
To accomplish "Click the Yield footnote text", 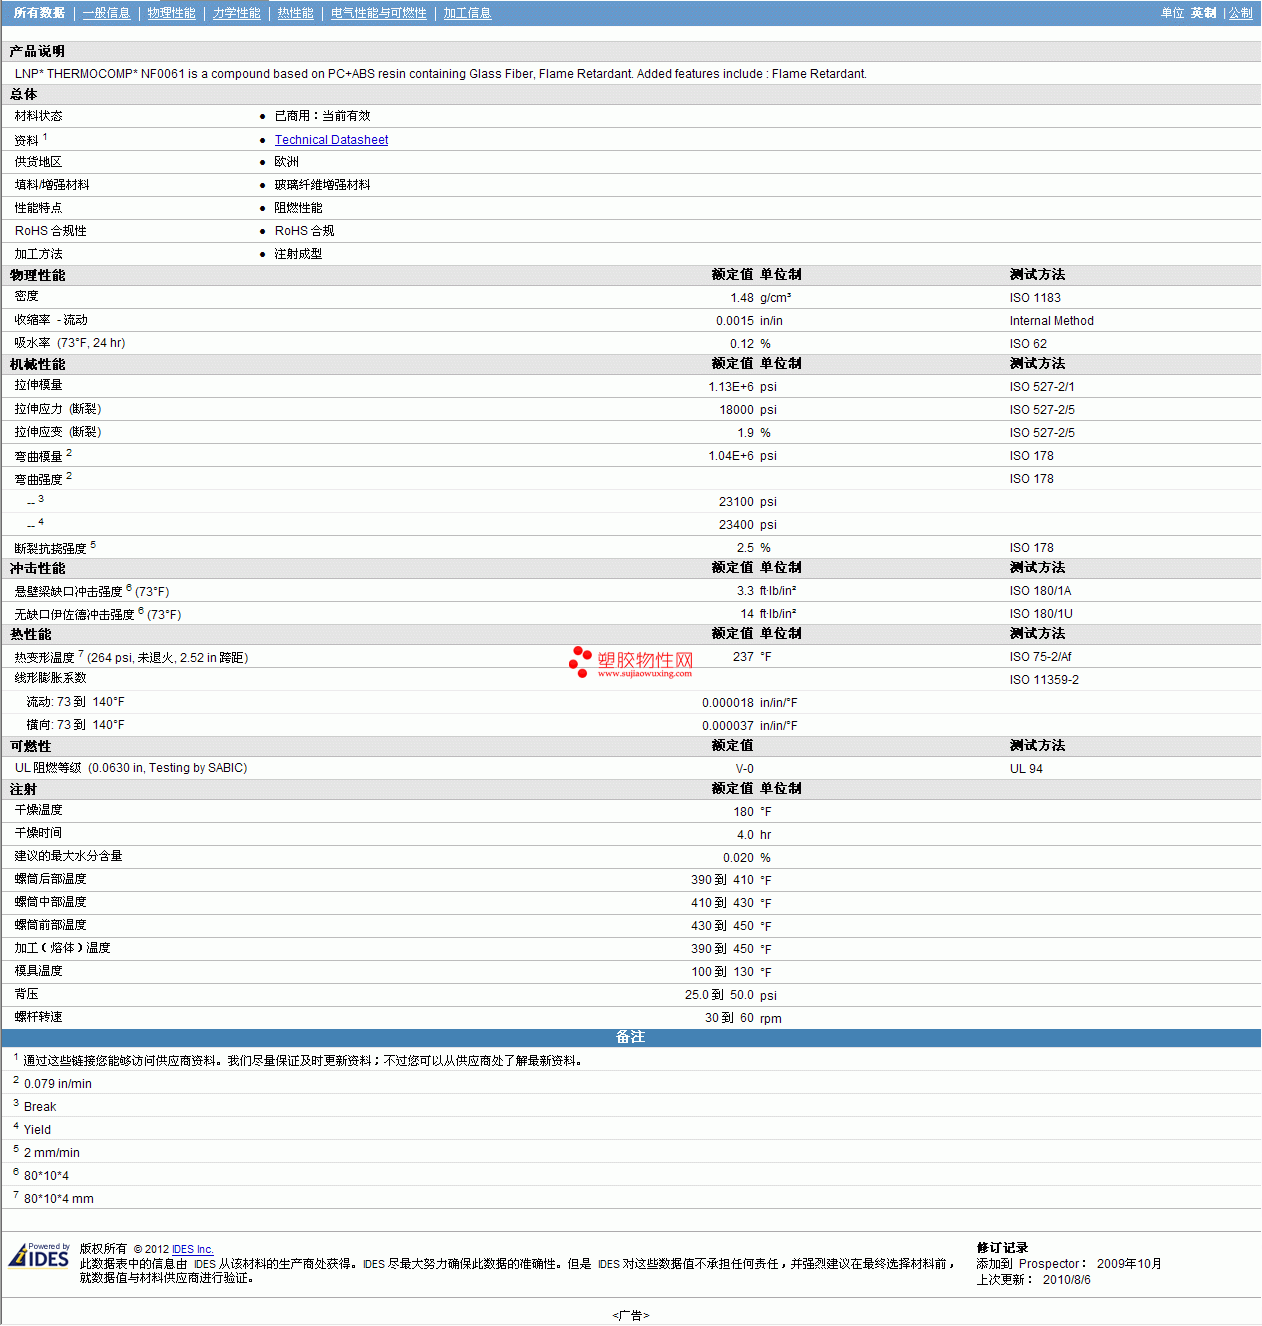I will (37, 1130).
